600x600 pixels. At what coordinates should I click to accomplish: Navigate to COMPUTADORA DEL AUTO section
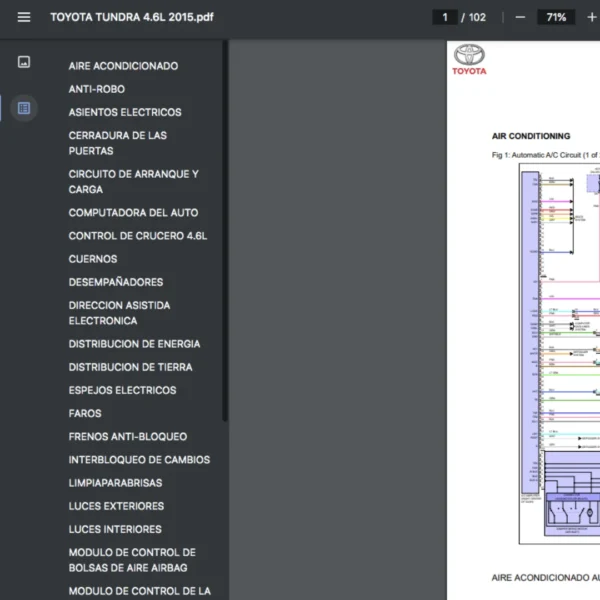[133, 213]
